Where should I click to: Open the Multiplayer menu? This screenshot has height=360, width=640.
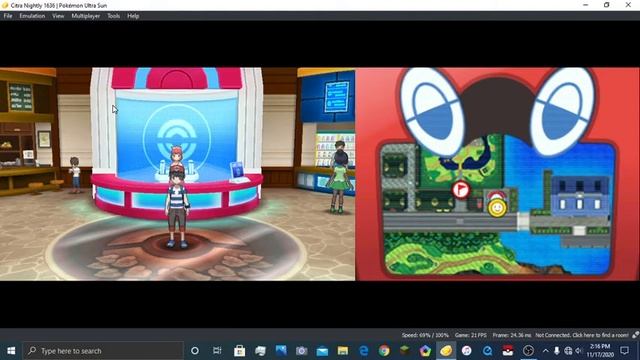click(86, 16)
